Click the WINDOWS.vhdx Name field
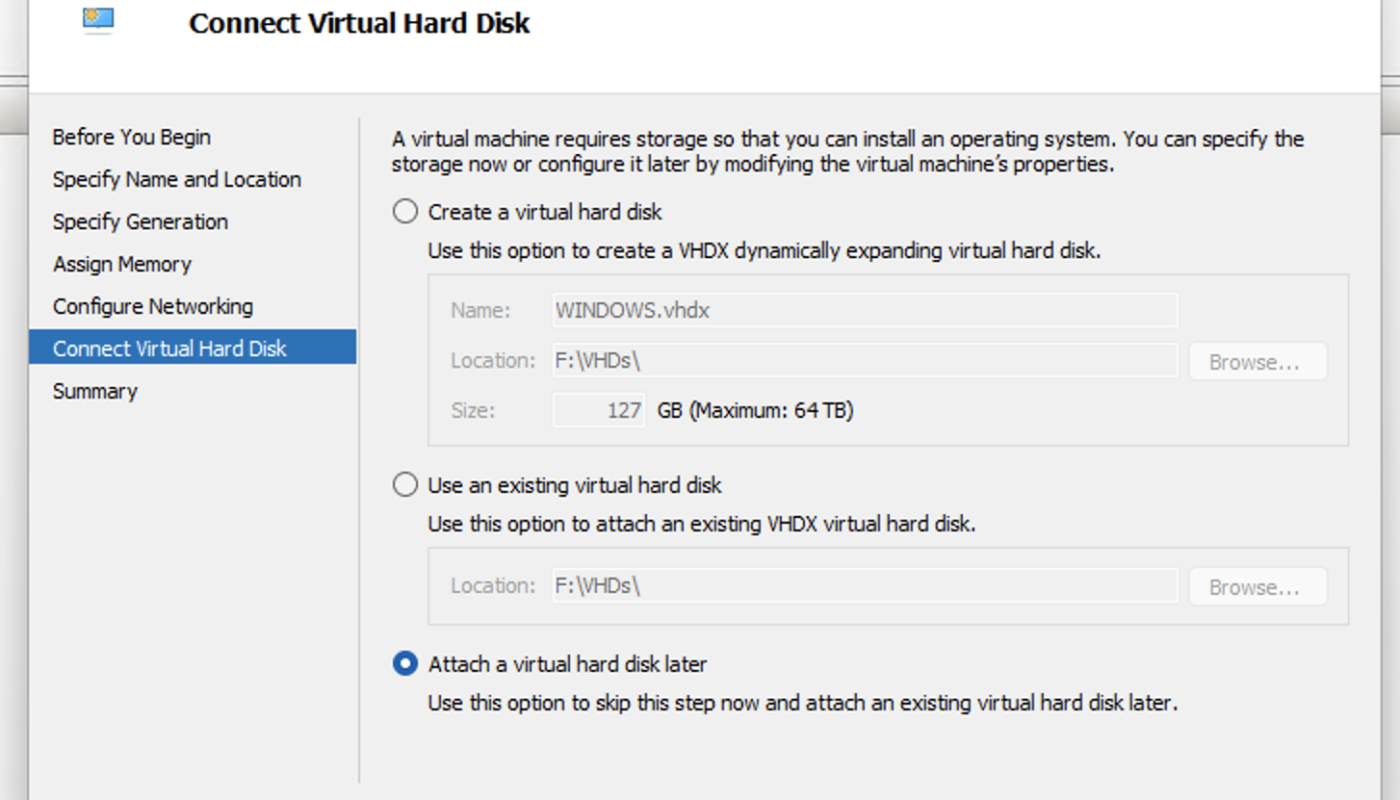The height and width of the screenshot is (800, 1400). 865,310
